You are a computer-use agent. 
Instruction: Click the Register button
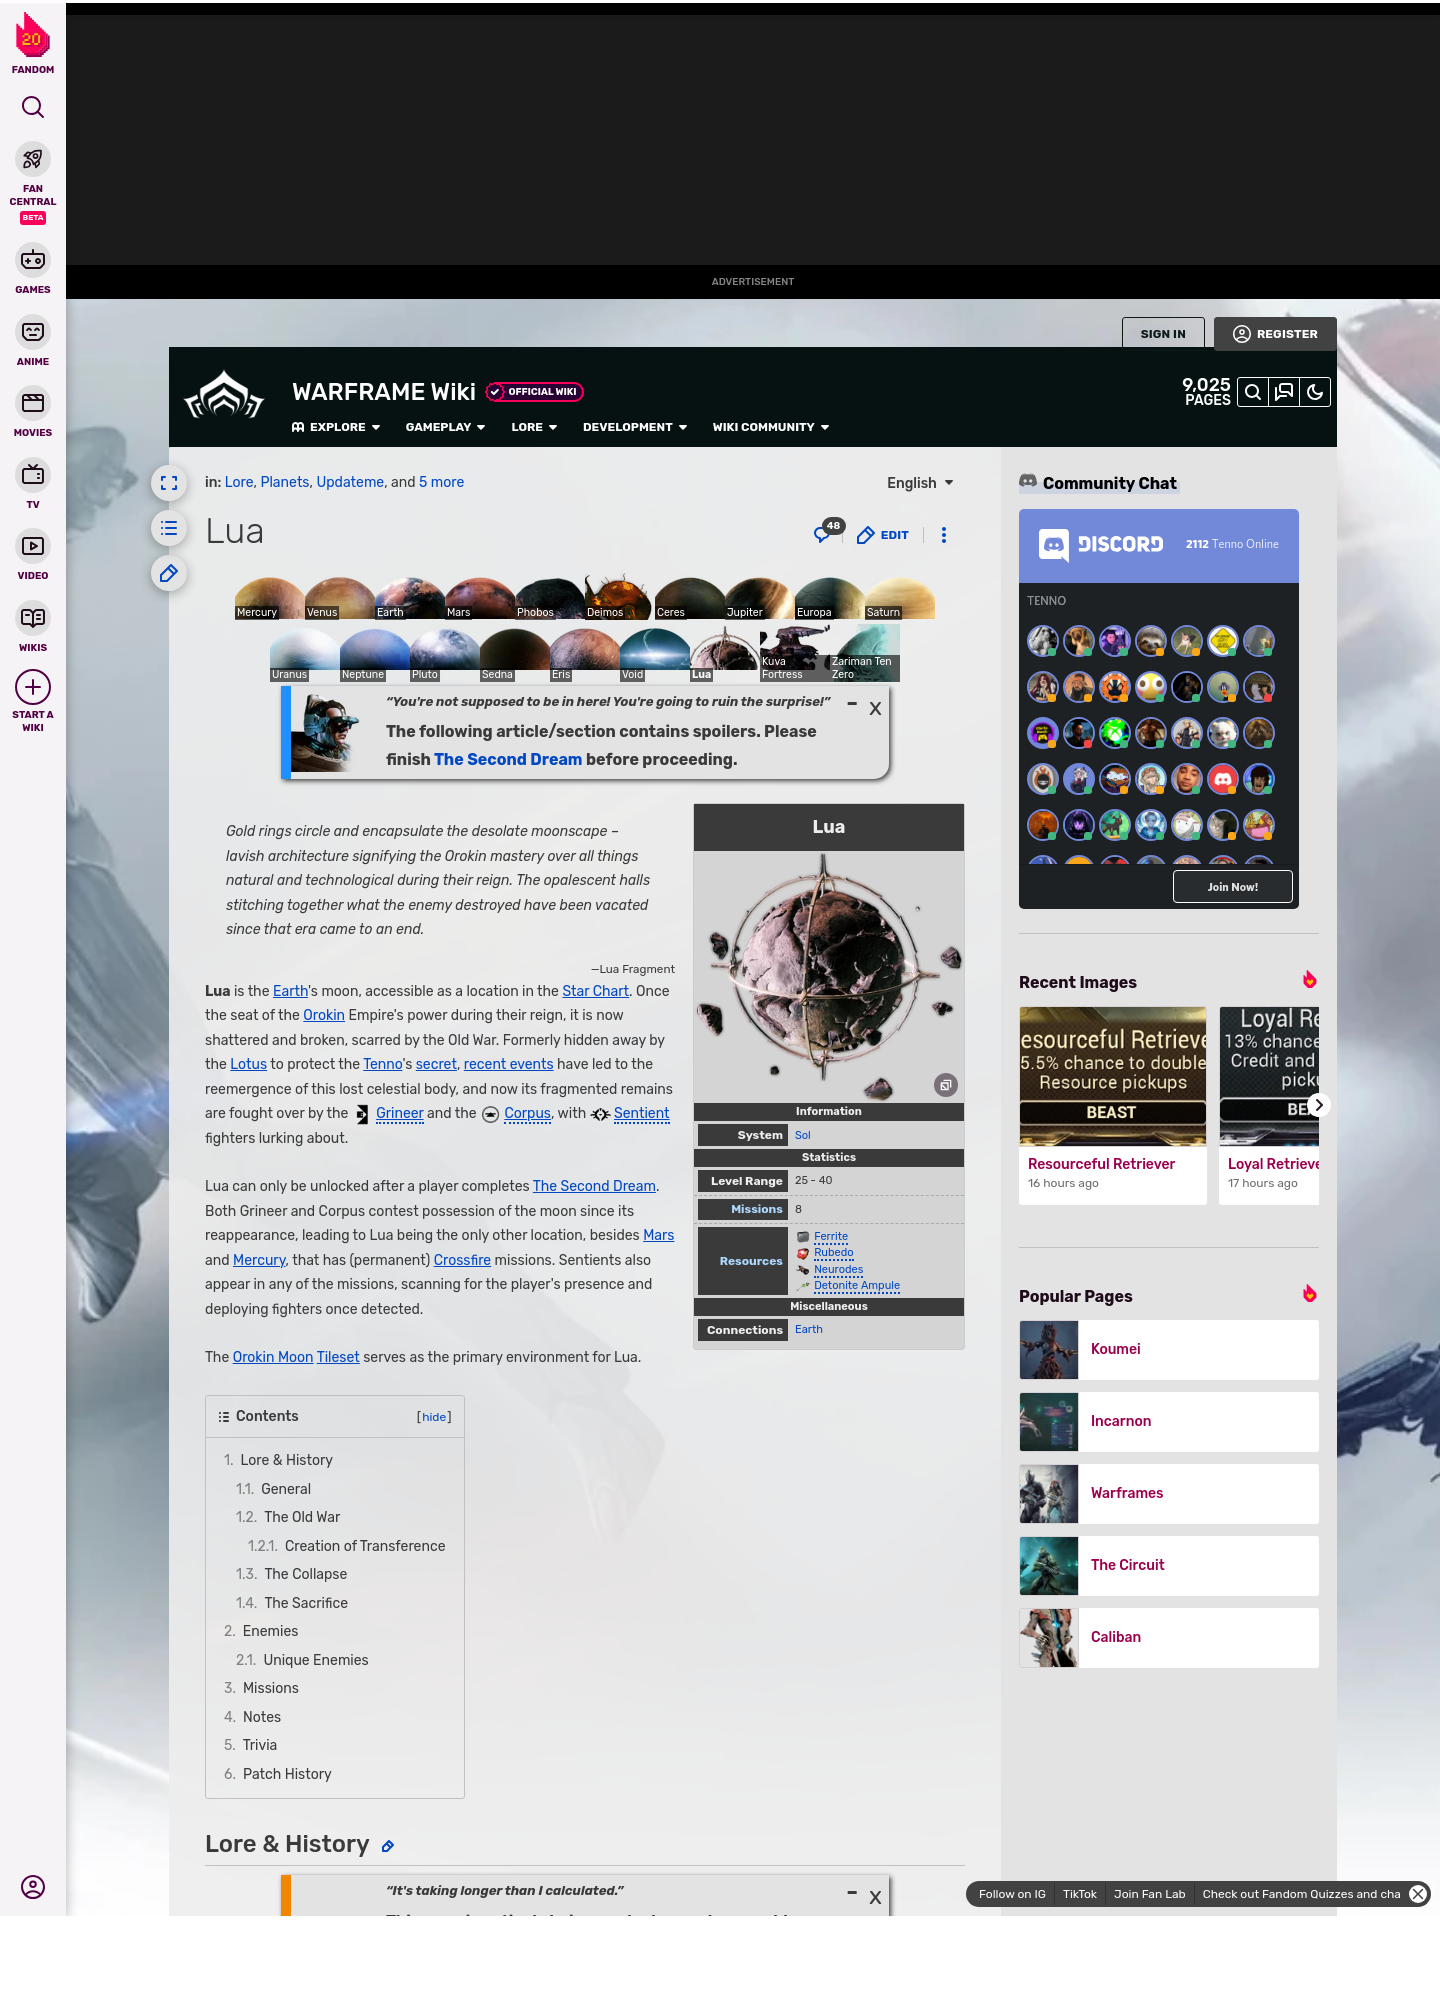click(1275, 334)
